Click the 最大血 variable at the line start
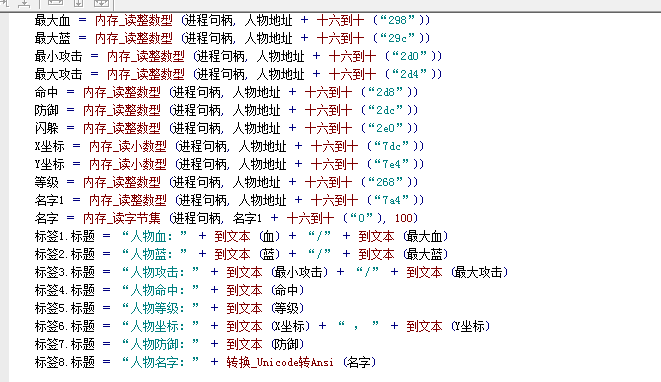Viewport: 661px width, 382px height. (x=52, y=20)
